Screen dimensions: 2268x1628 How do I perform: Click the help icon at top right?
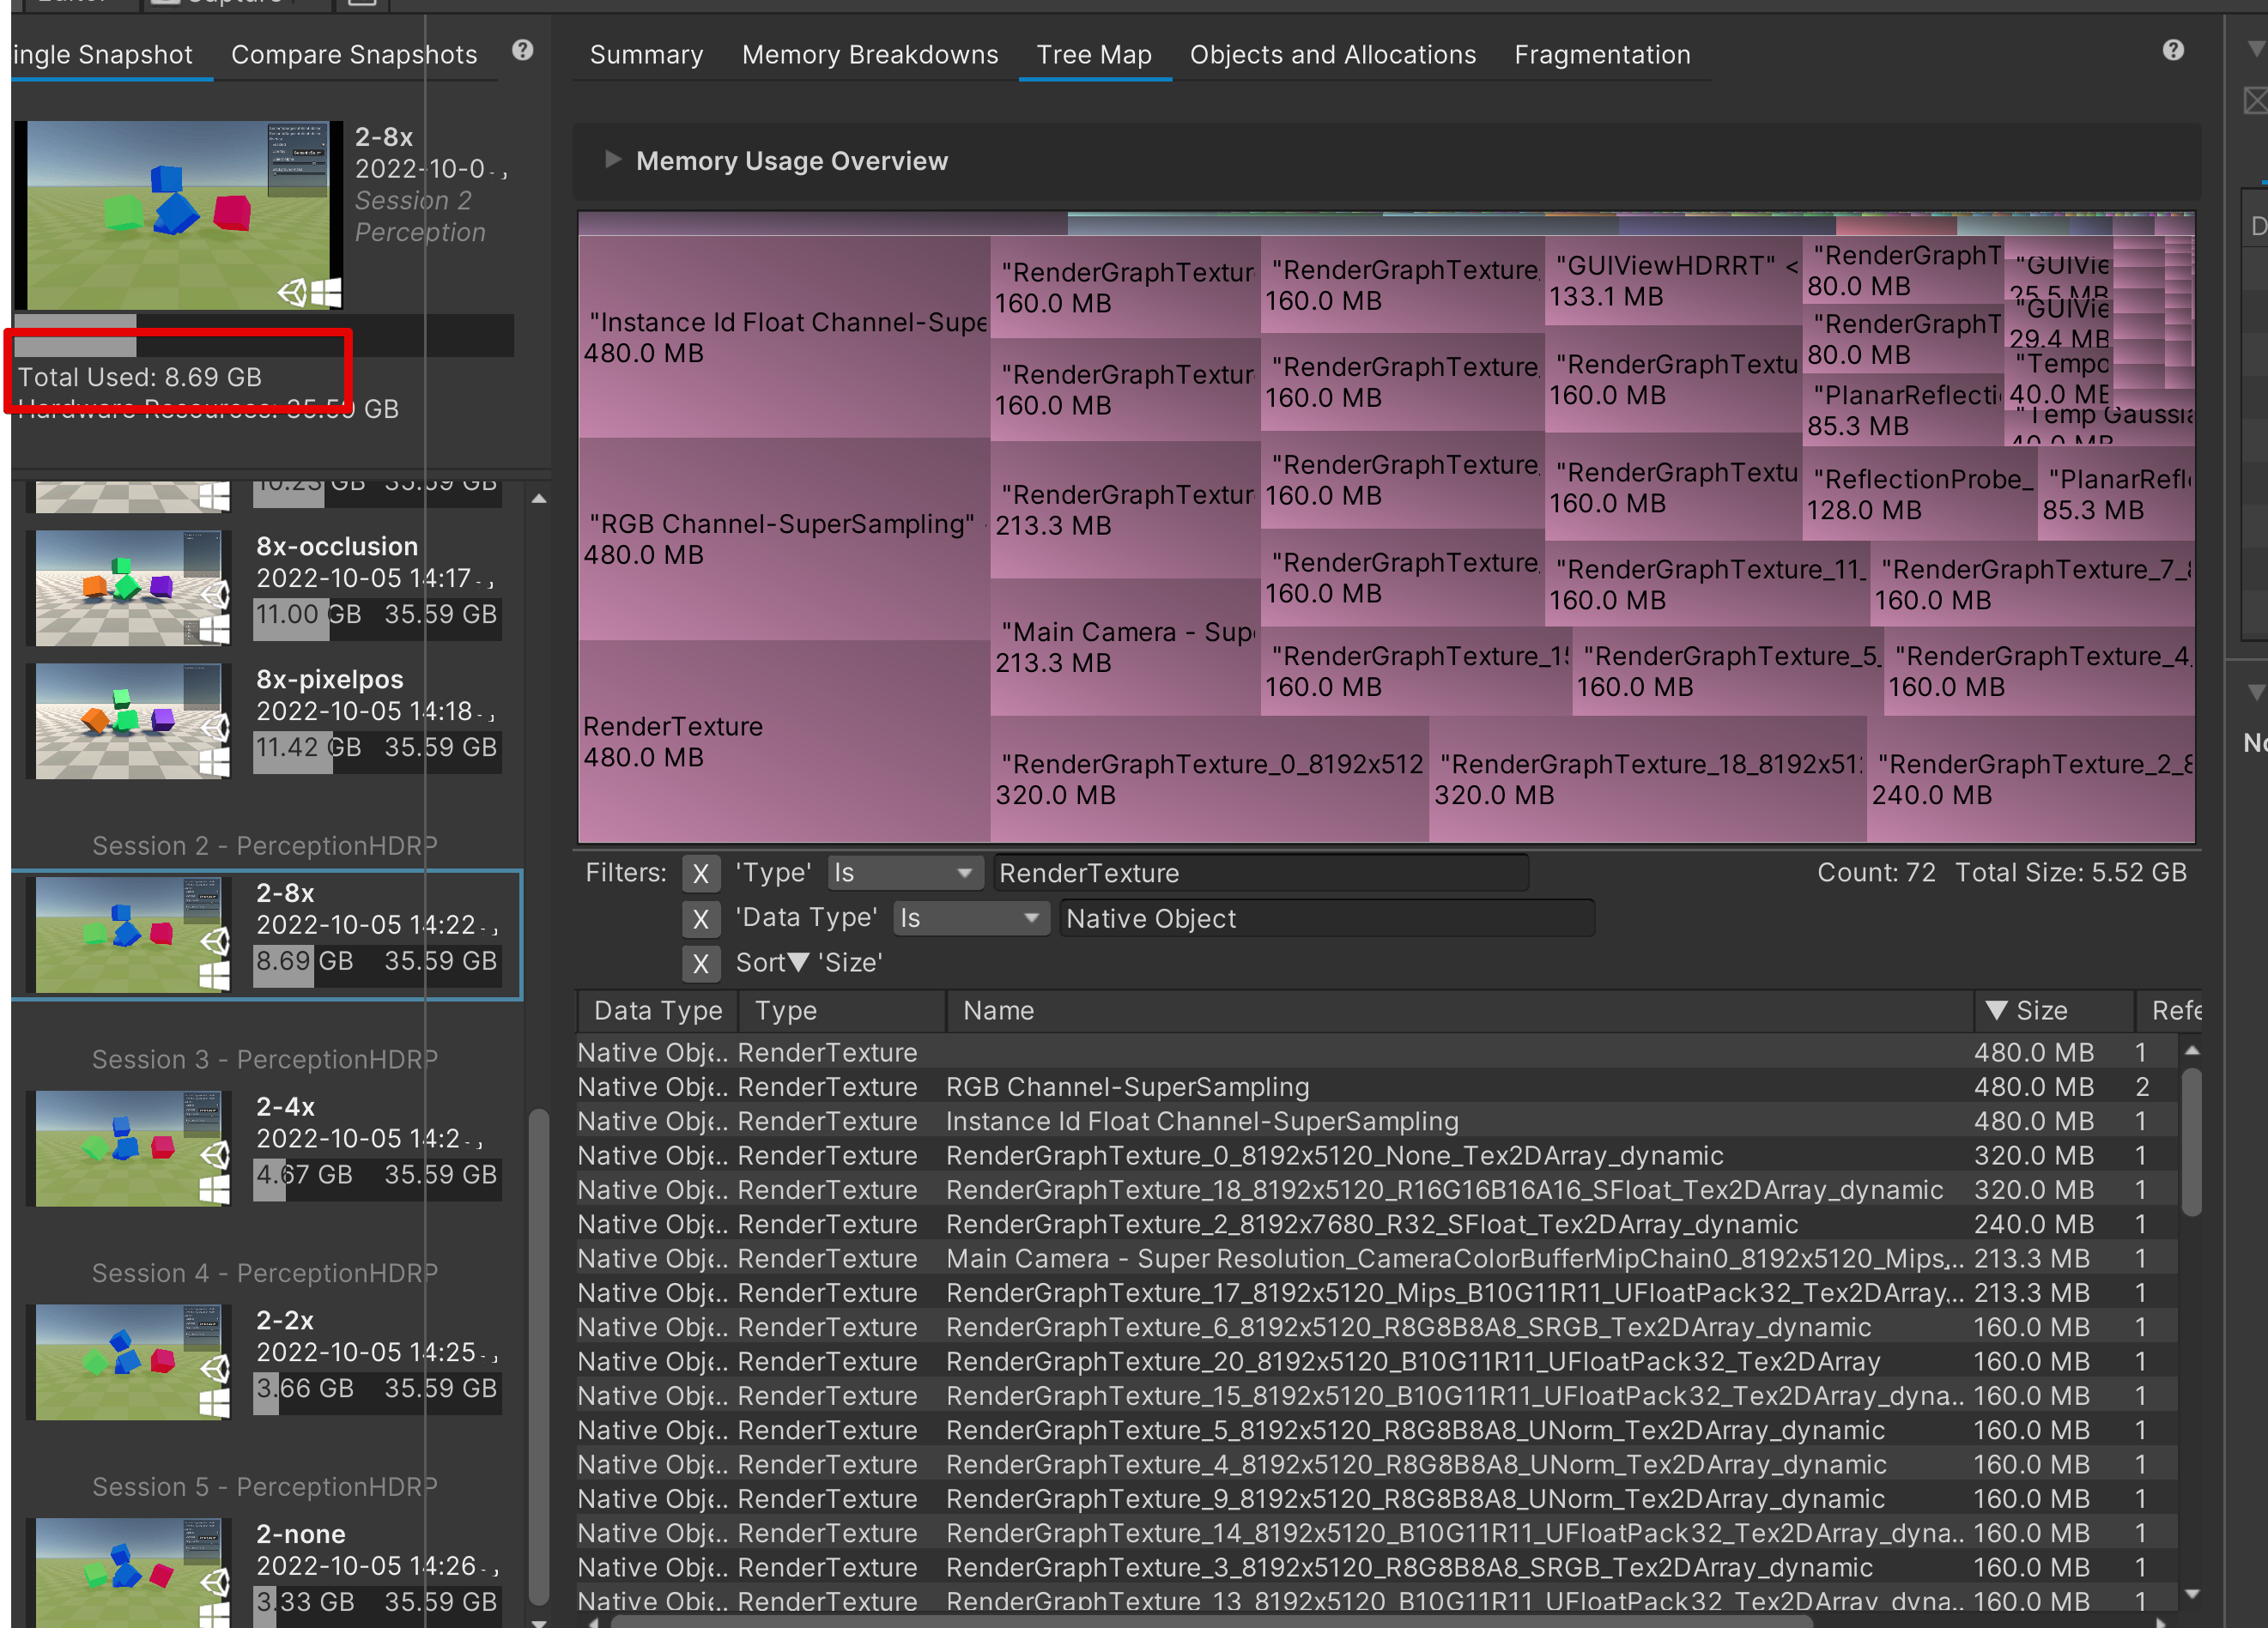tap(2172, 50)
